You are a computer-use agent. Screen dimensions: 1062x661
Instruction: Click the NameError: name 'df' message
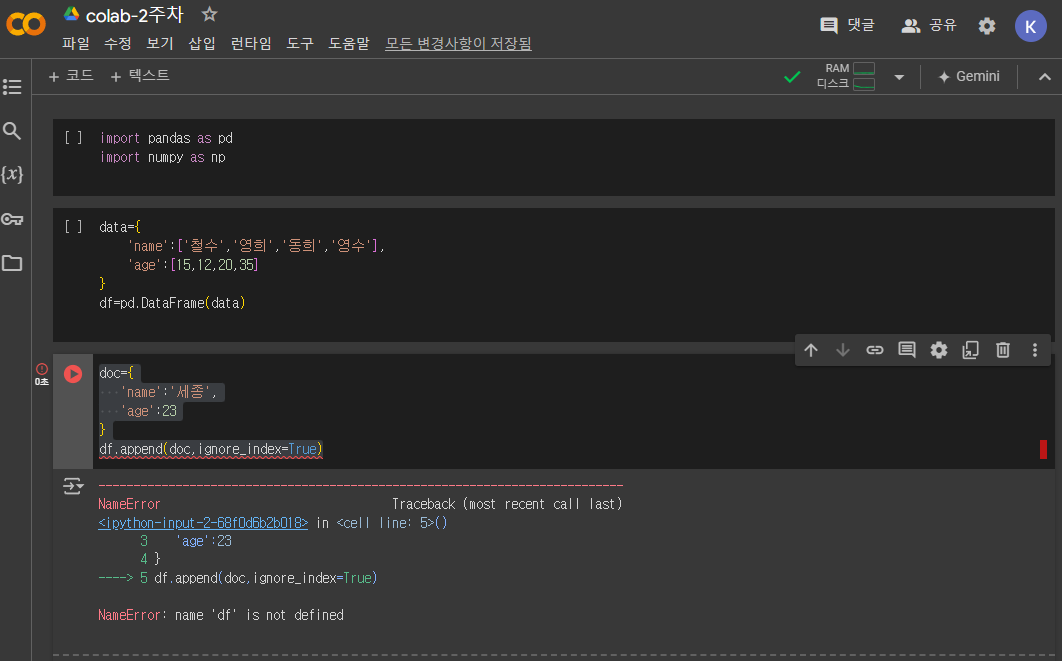(221, 615)
